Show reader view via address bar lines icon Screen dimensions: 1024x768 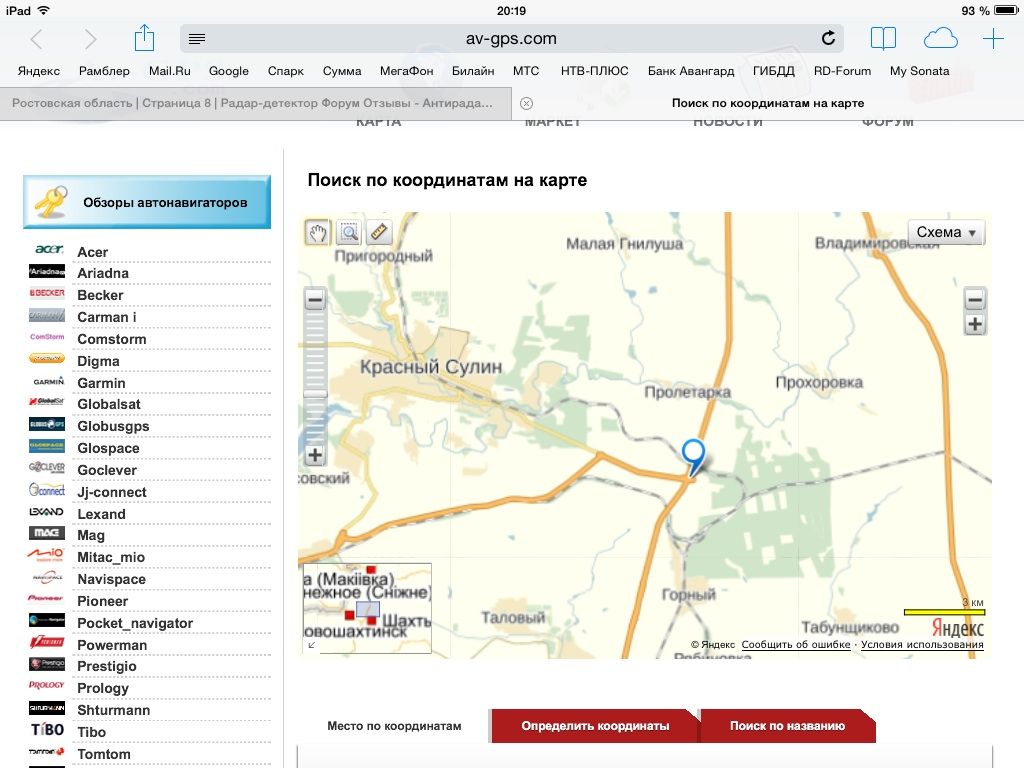(197, 39)
